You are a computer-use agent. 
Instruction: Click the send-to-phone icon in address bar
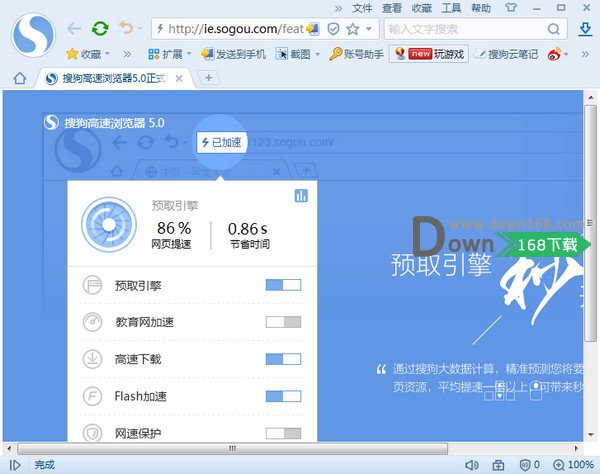pyautogui.click(x=313, y=29)
